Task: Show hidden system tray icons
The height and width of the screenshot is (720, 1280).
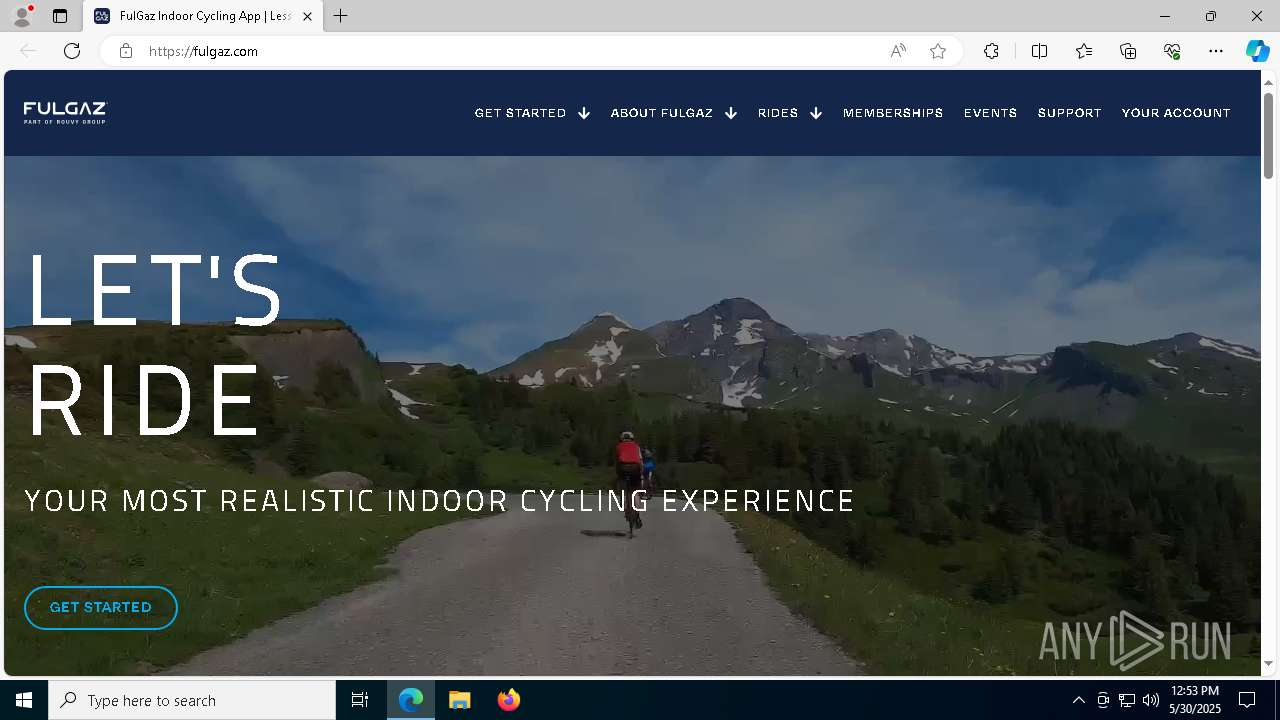Action: [1078, 700]
